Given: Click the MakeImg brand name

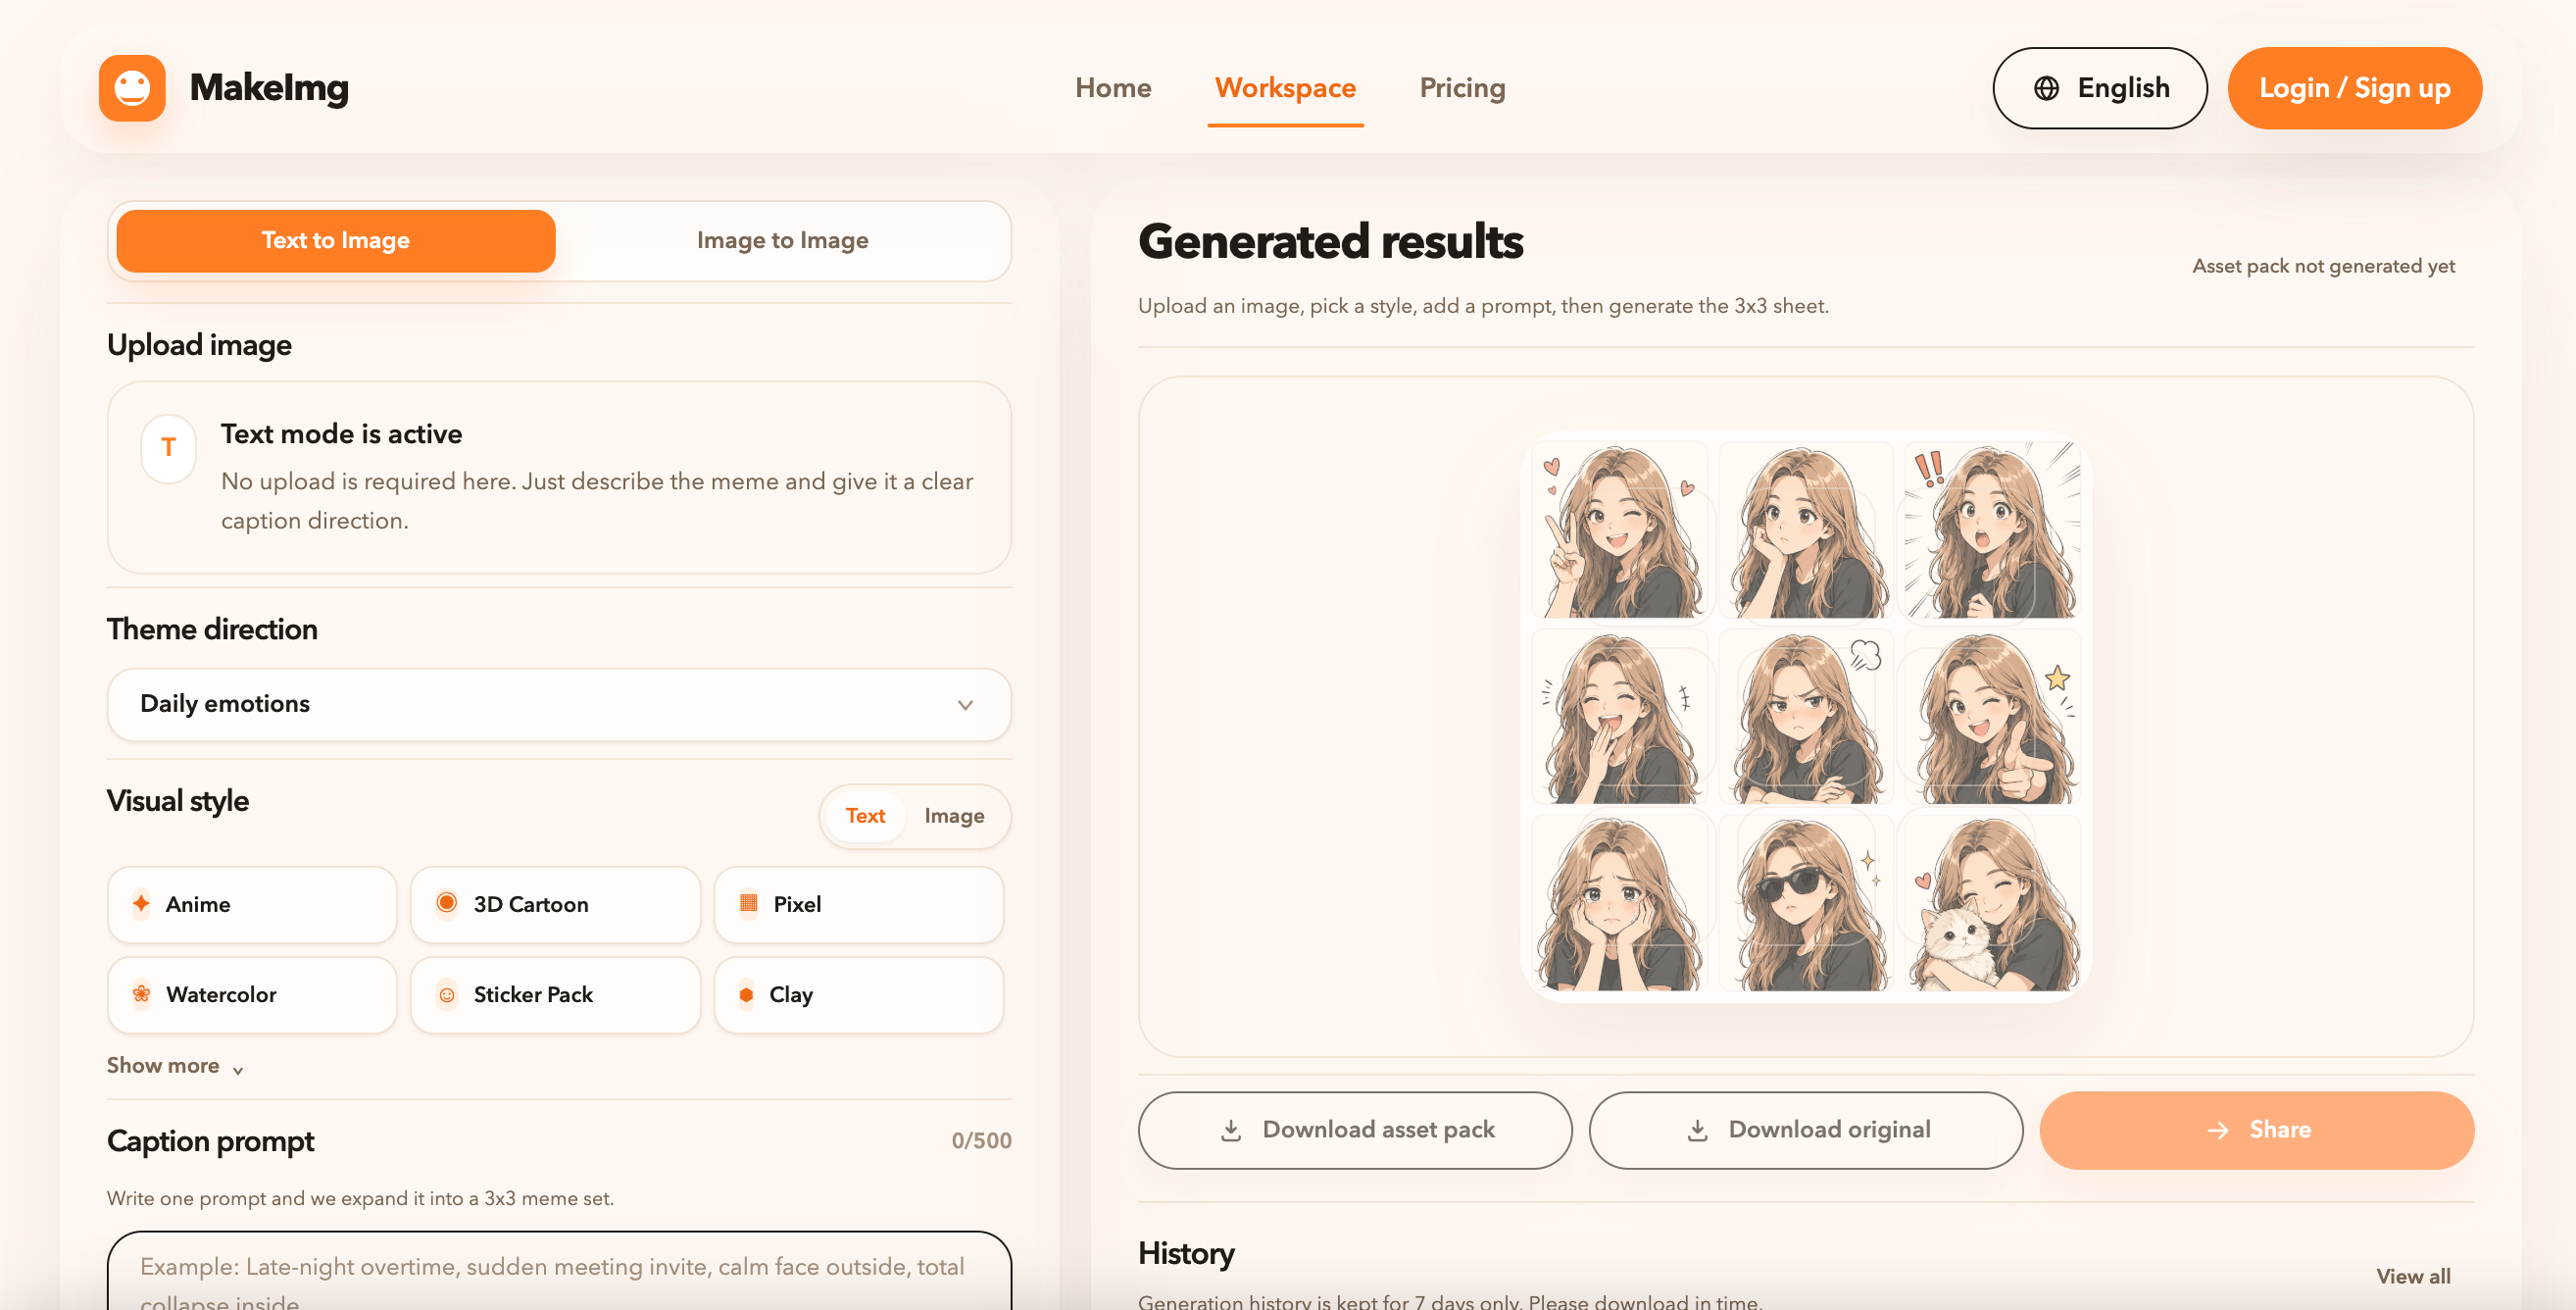Looking at the screenshot, I should tap(269, 88).
